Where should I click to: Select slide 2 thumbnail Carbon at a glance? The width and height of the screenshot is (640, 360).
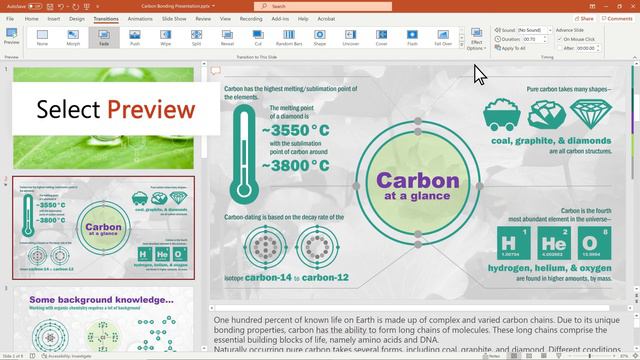click(103, 228)
